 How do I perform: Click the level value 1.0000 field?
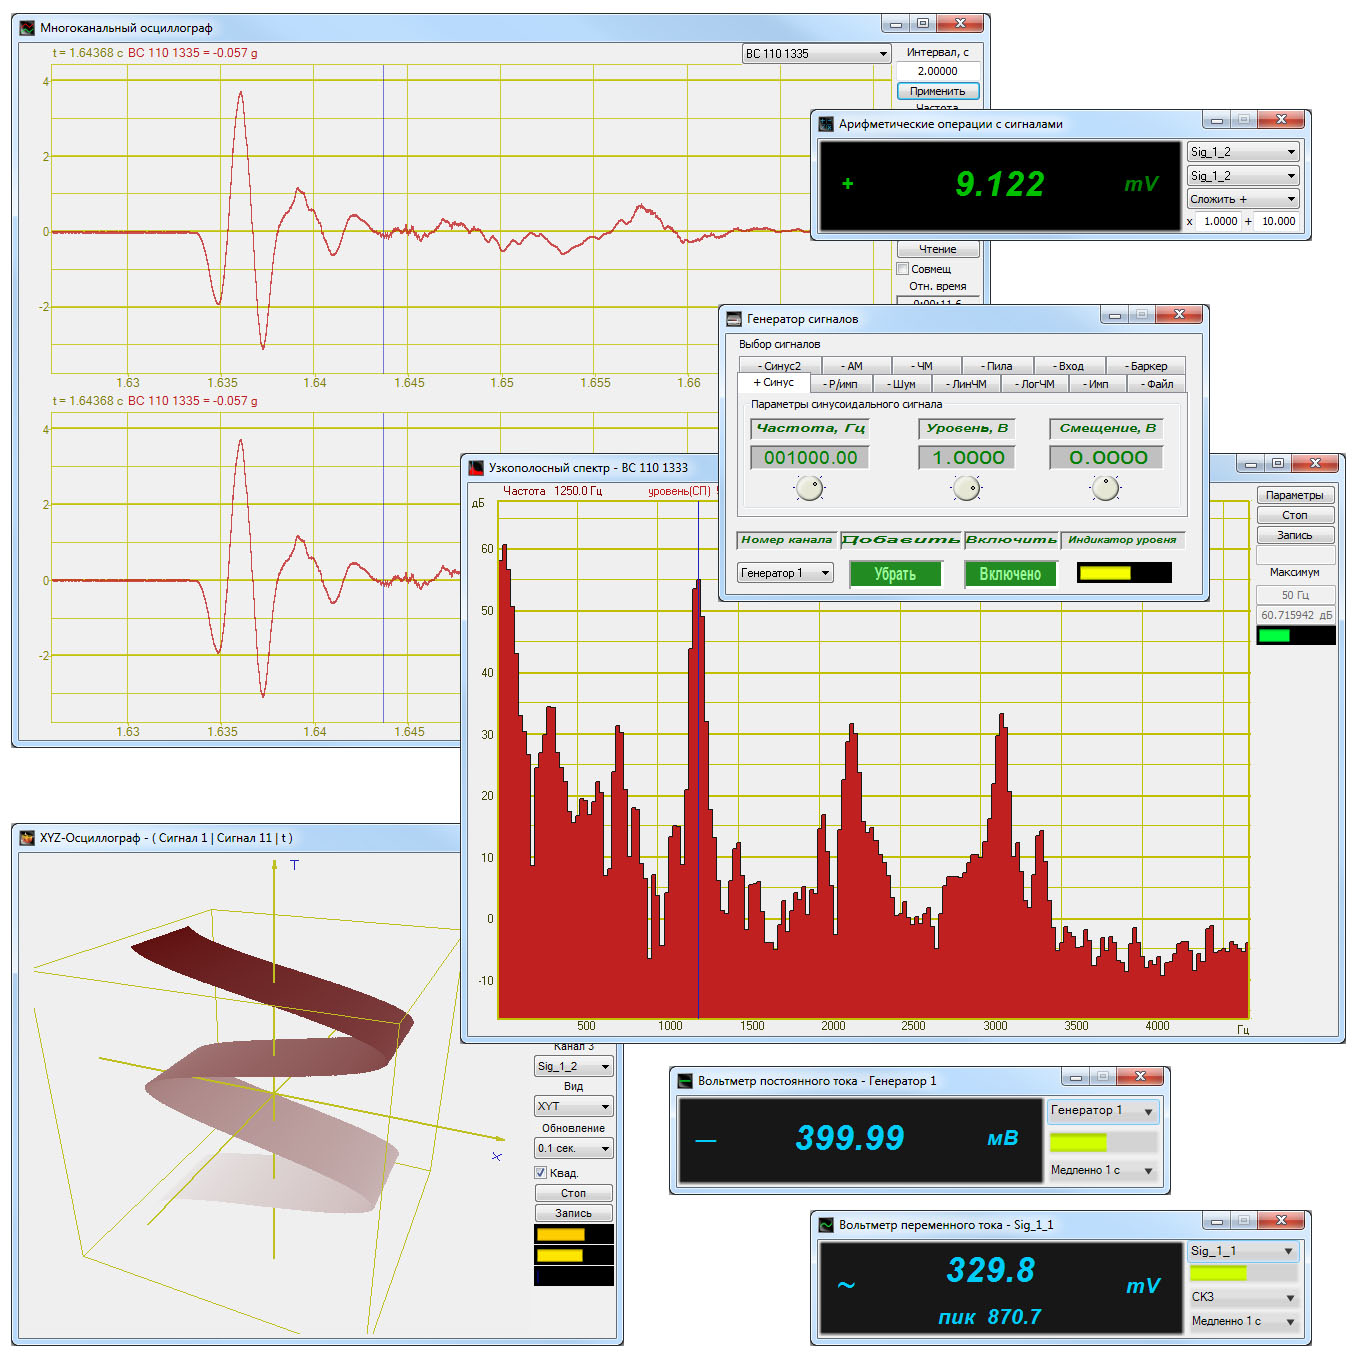(967, 458)
